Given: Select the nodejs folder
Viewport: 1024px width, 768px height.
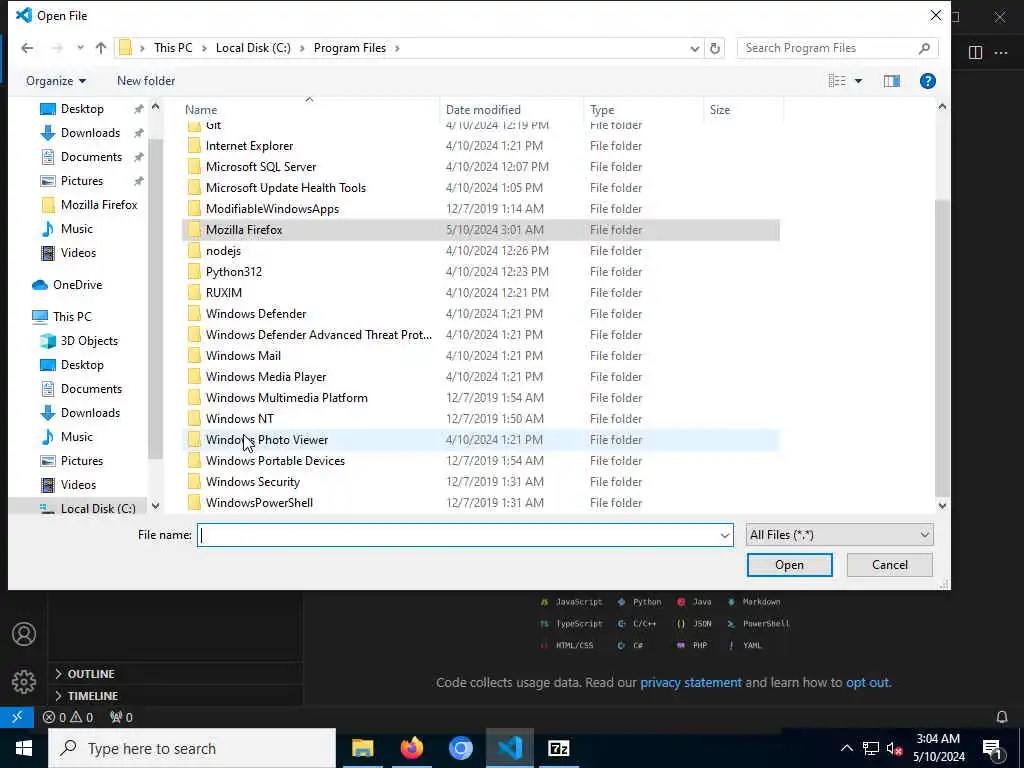Looking at the screenshot, I should [223, 251].
